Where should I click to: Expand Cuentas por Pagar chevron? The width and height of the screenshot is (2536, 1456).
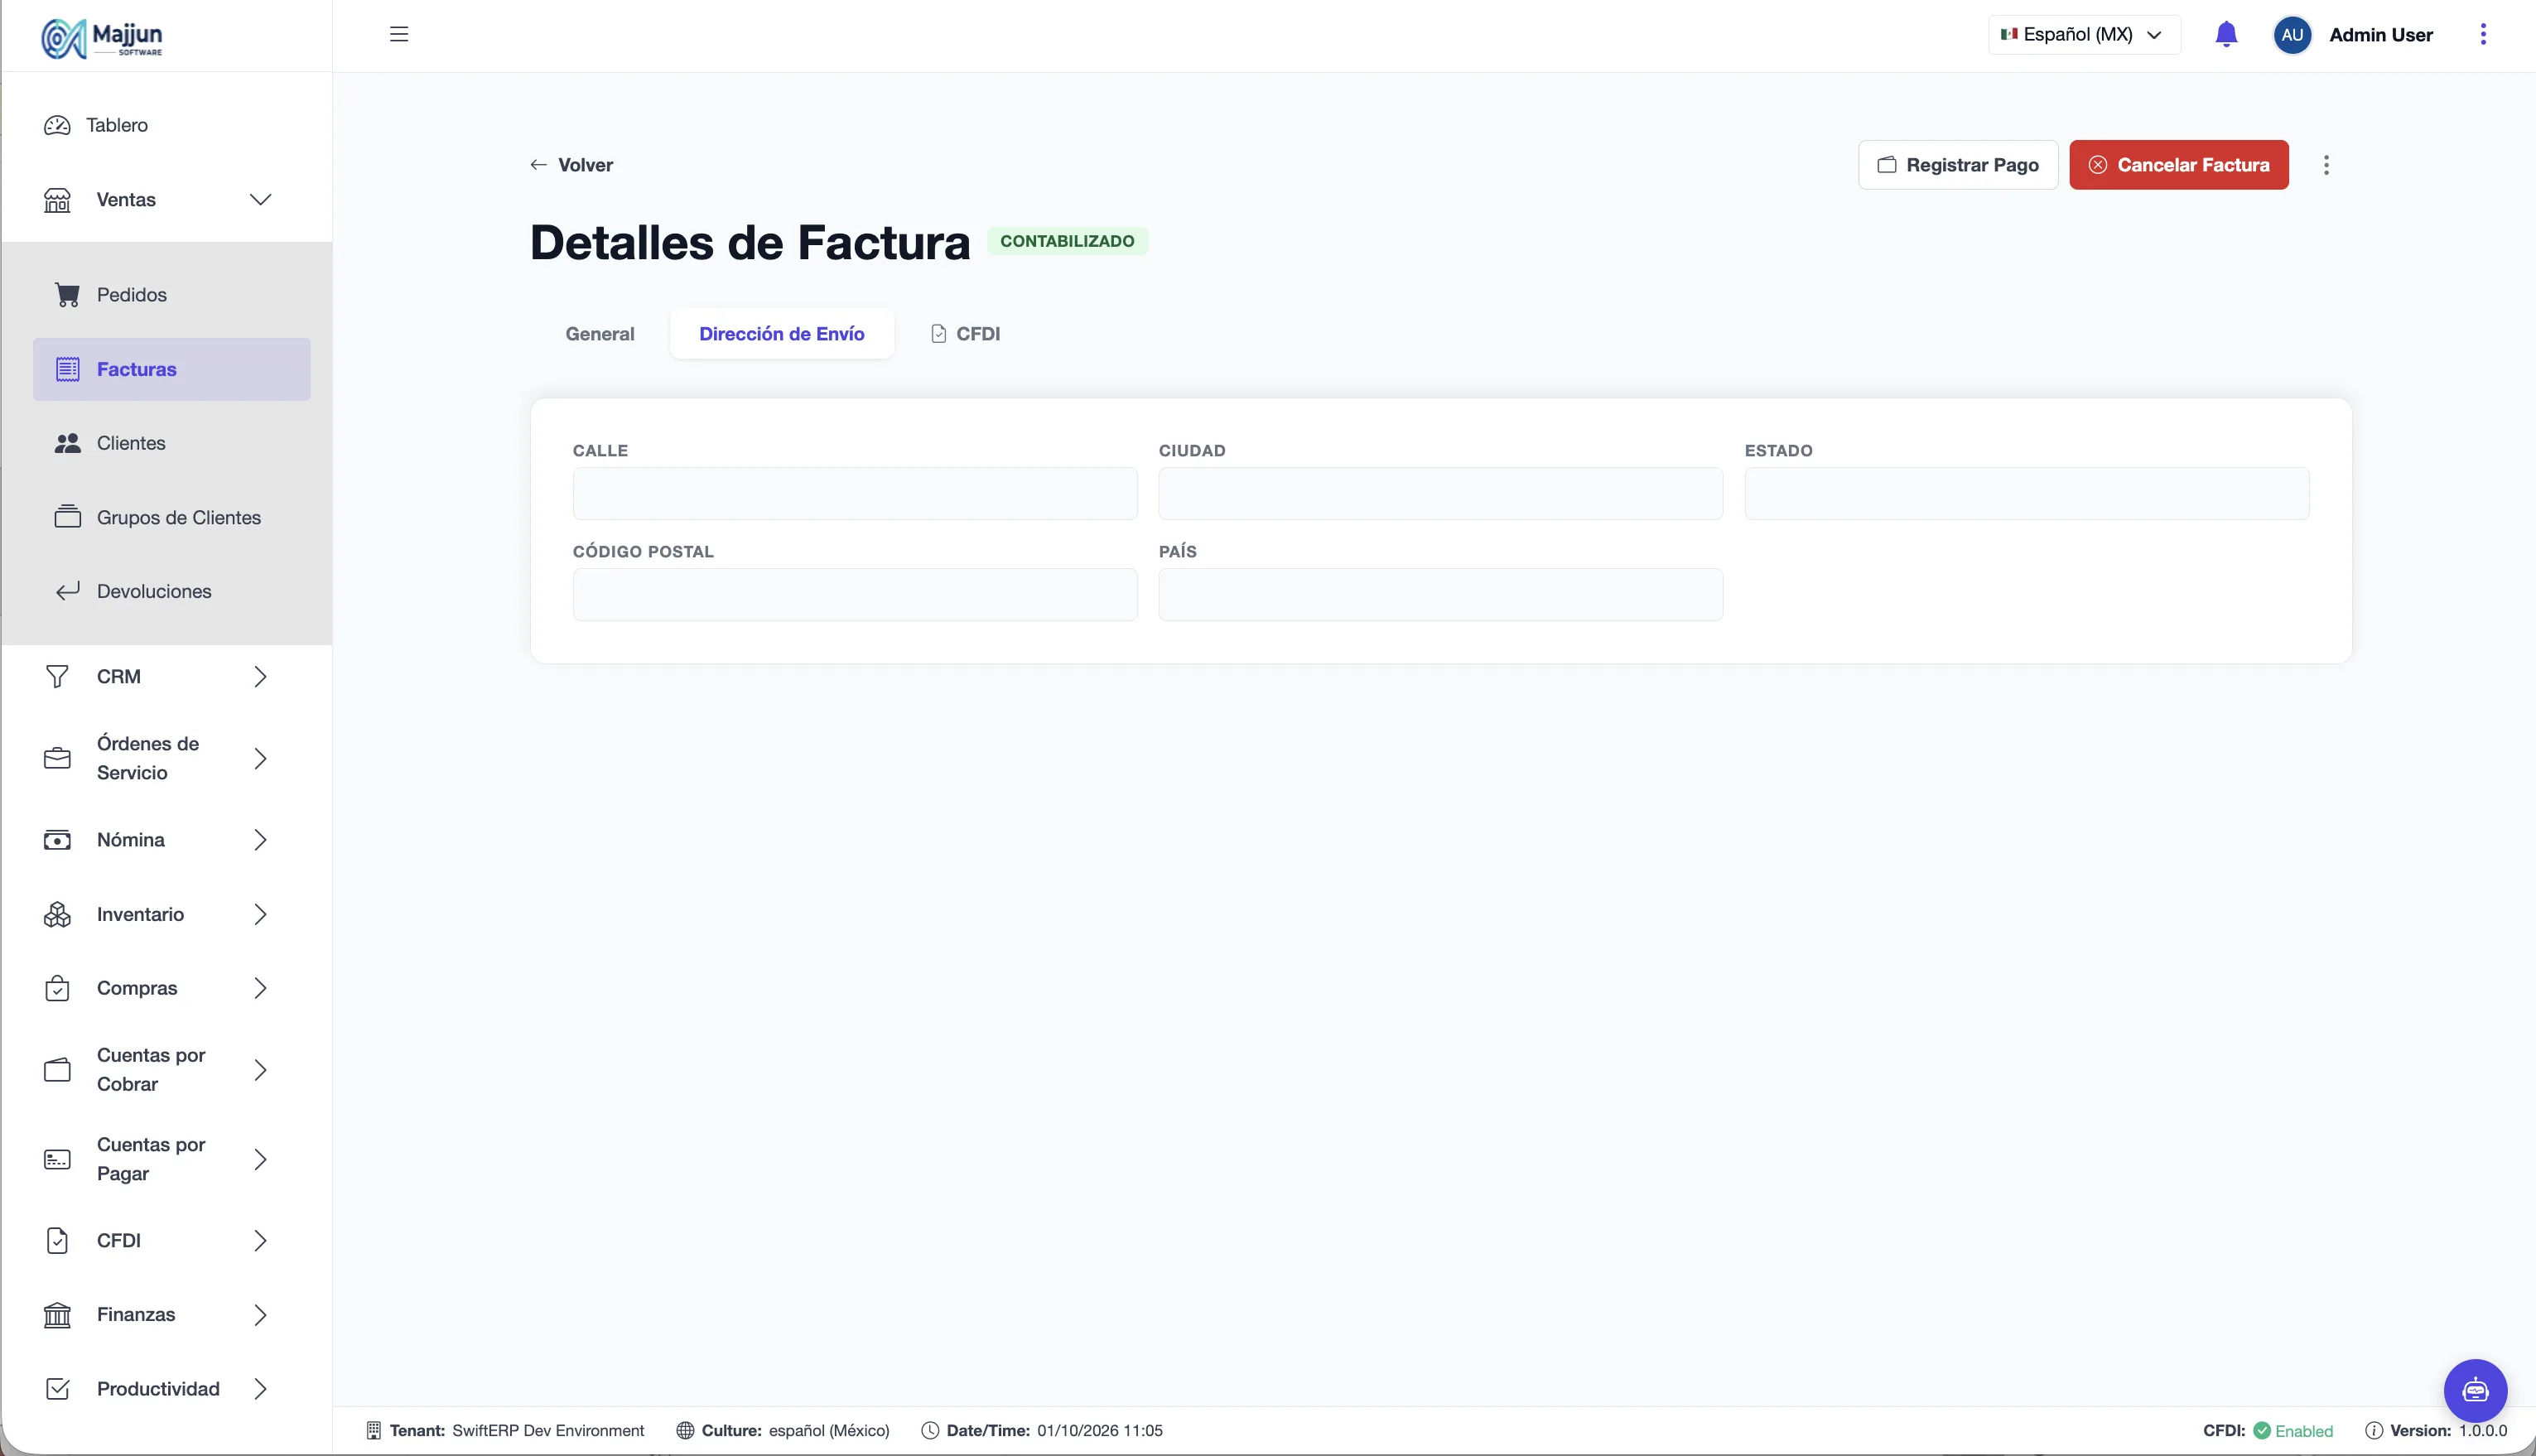click(x=260, y=1159)
